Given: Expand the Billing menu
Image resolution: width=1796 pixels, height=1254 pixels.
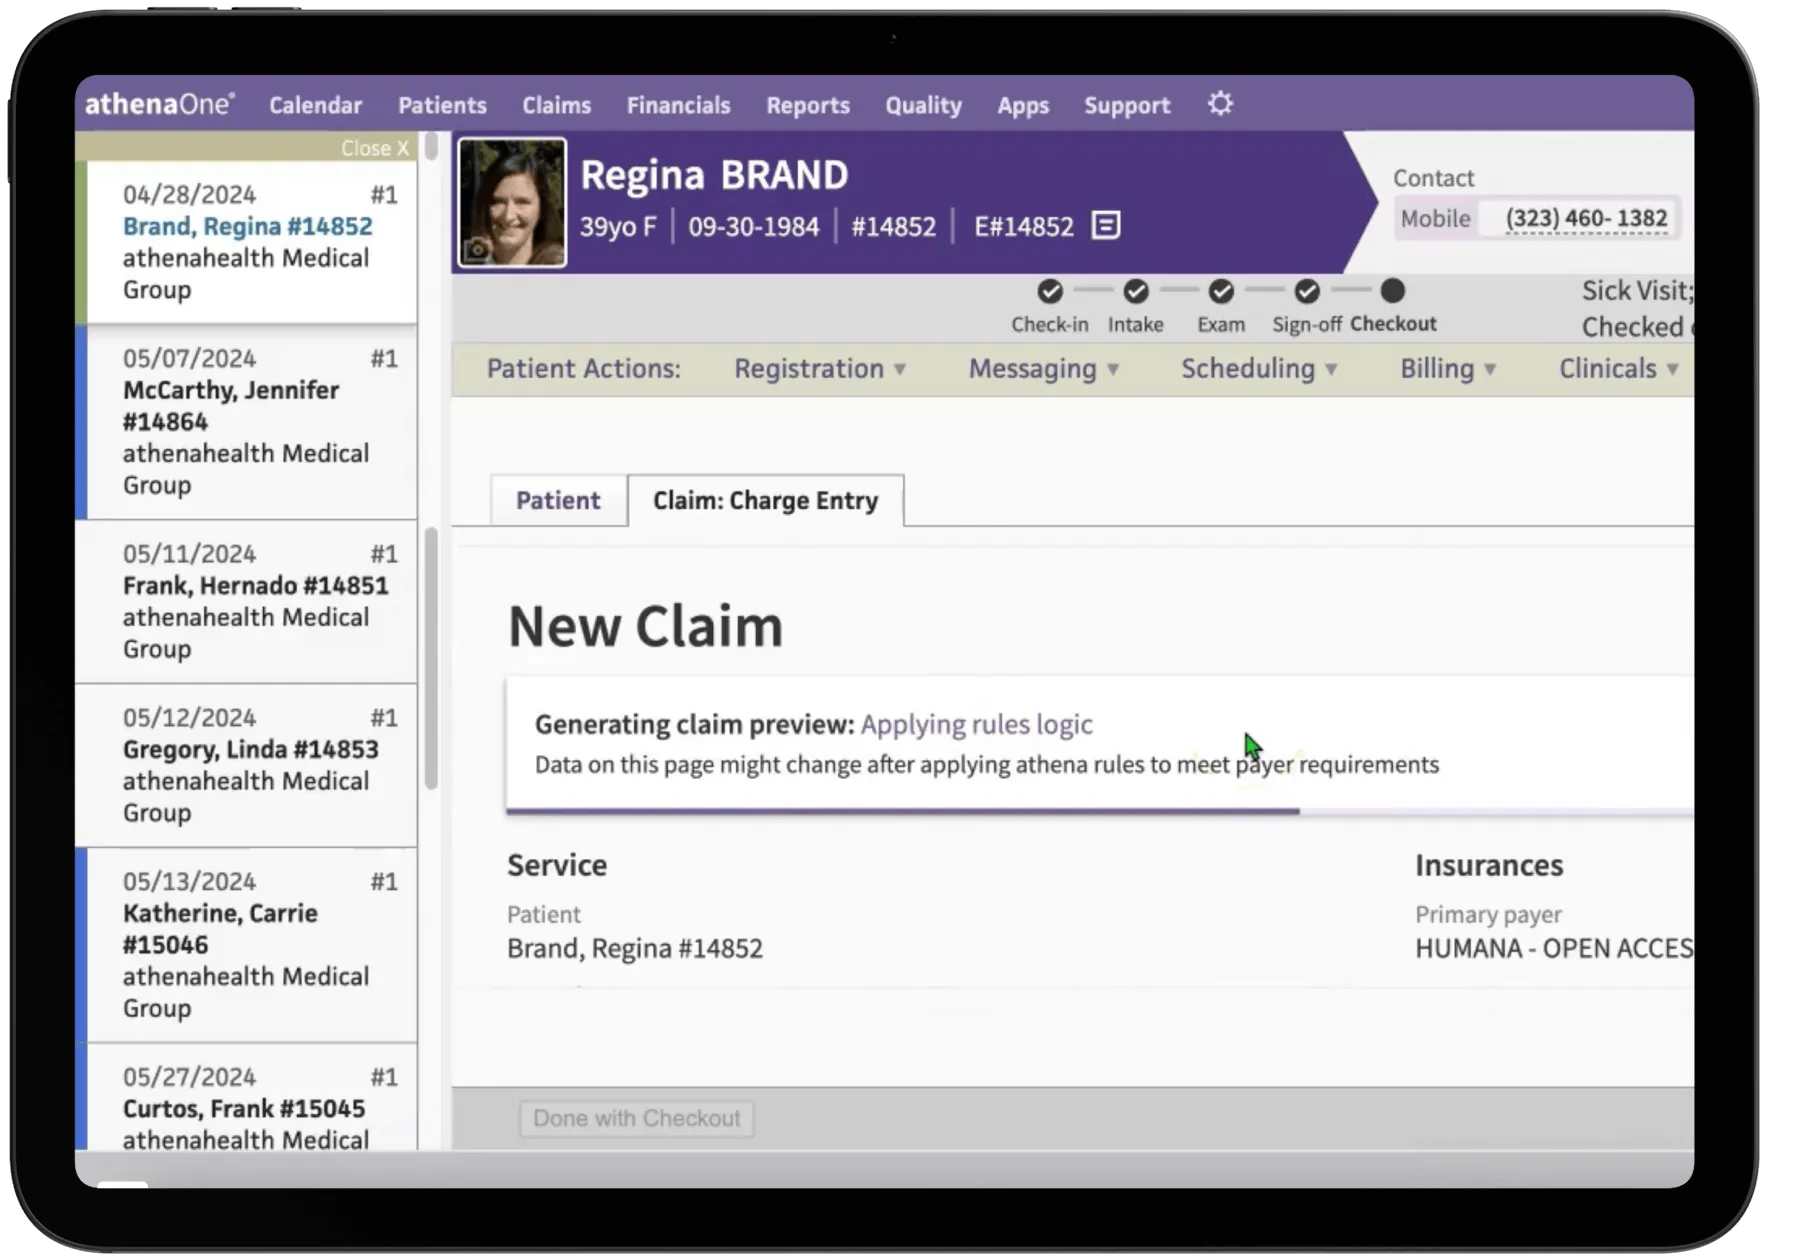Looking at the screenshot, I should coord(1447,368).
